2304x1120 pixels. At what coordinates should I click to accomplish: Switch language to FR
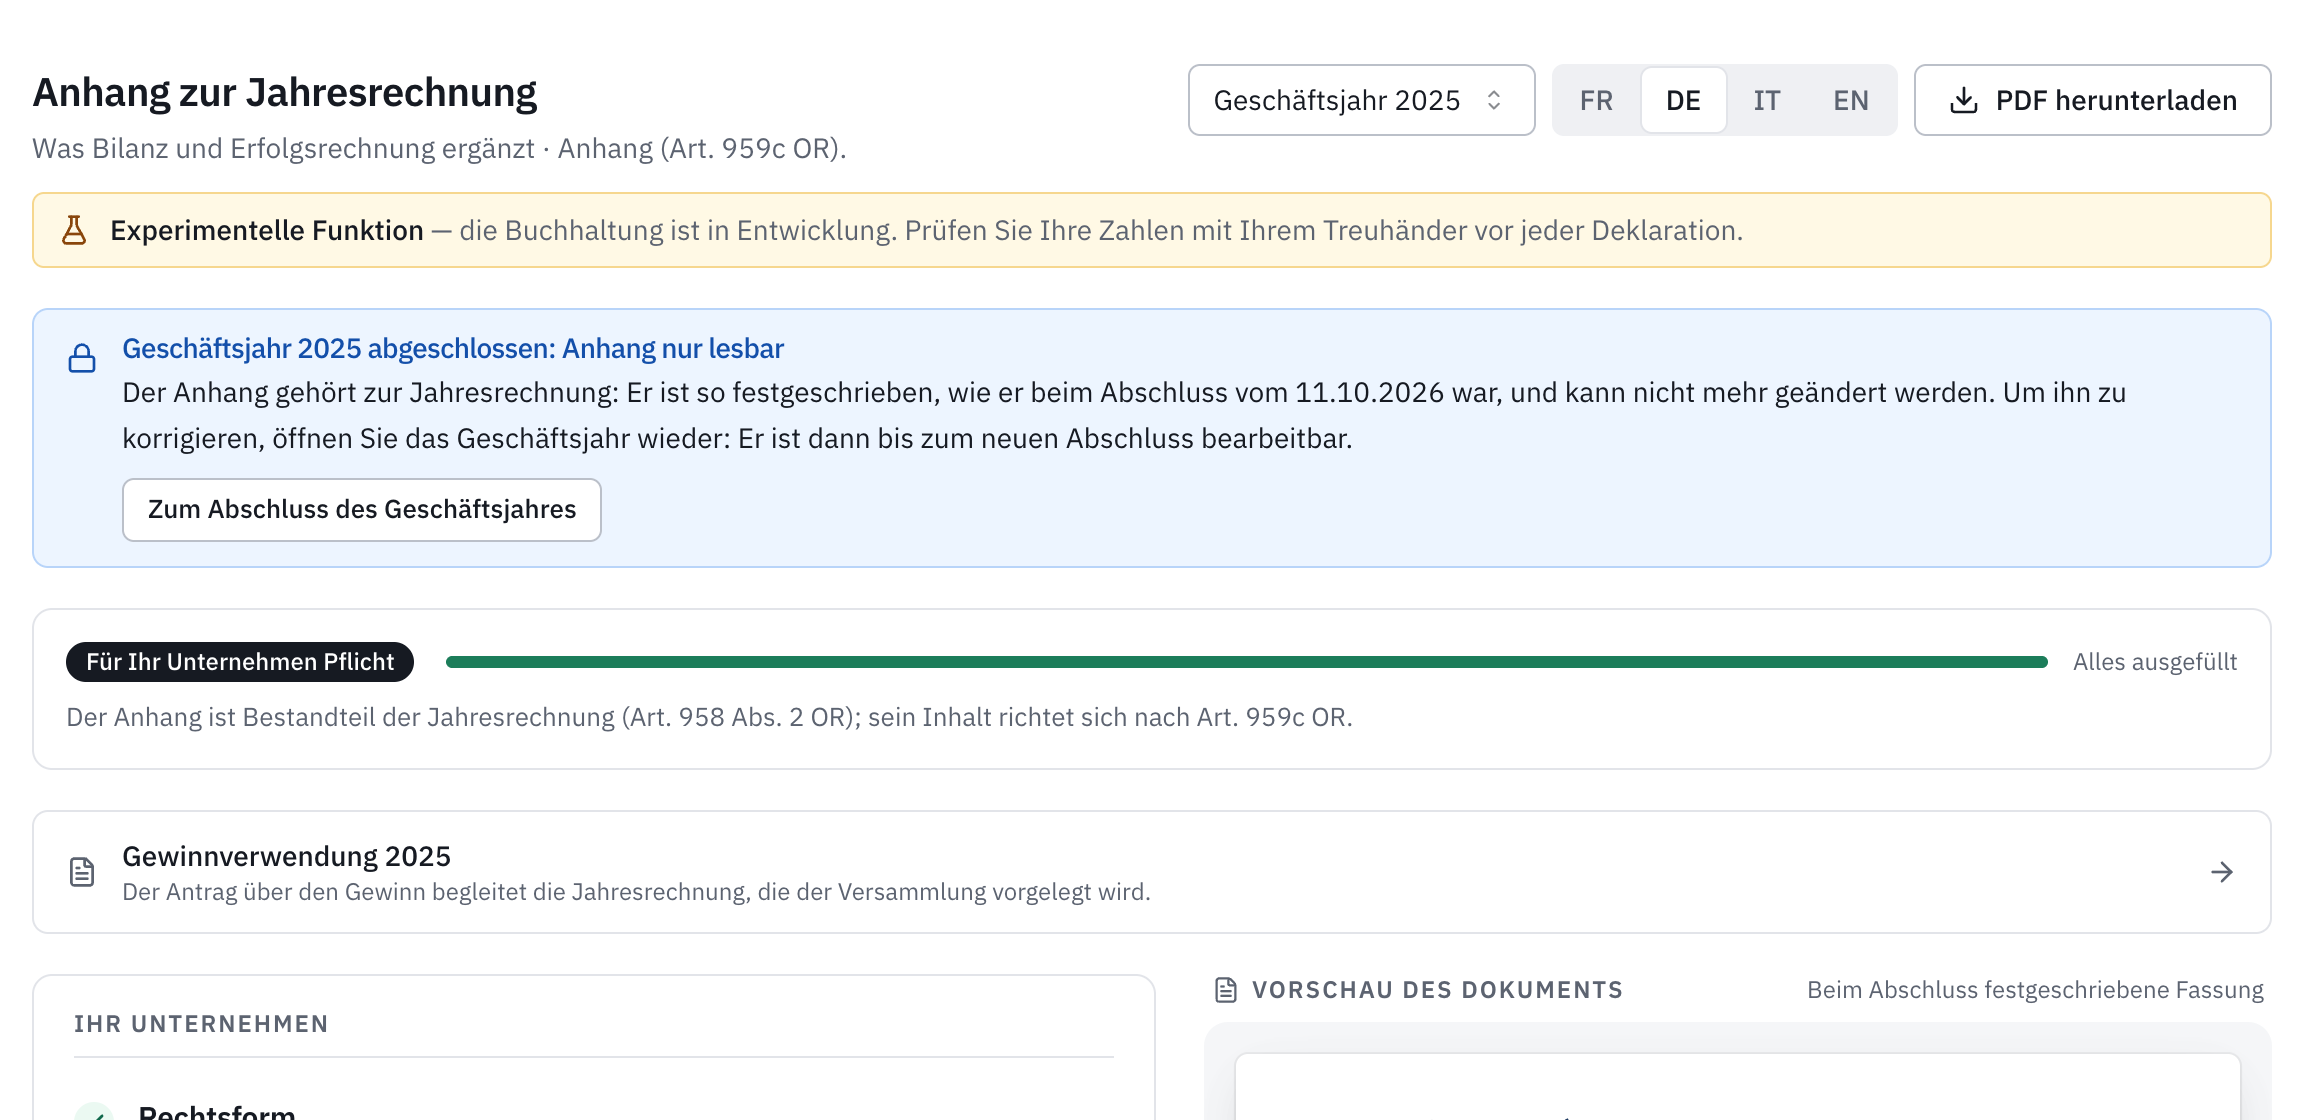1596,100
